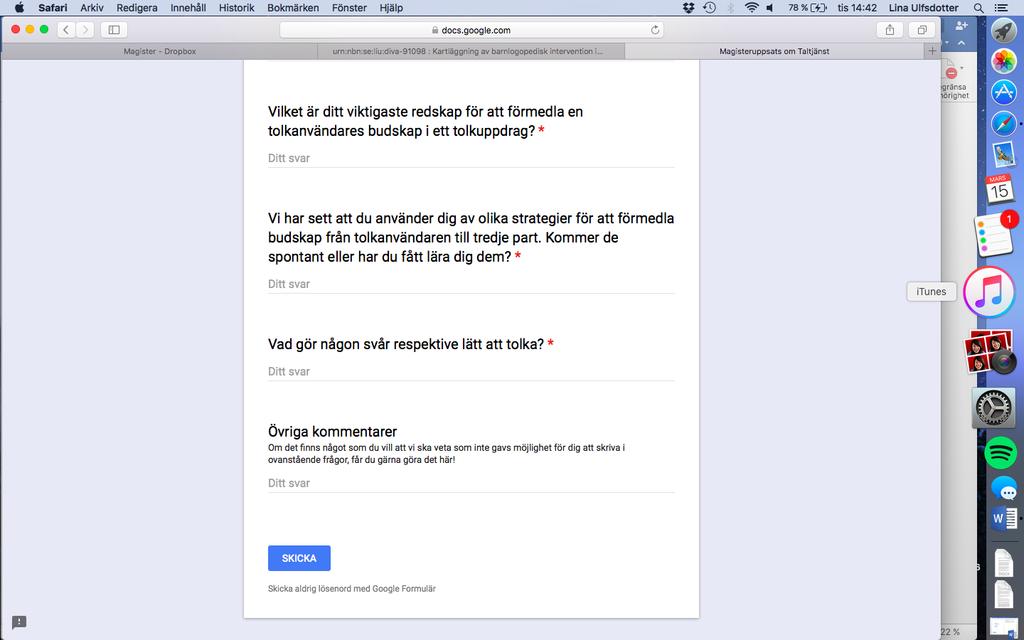Image resolution: width=1024 pixels, height=640 pixels.
Task: Open Preview app from the Dock
Action: tap(1003, 155)
